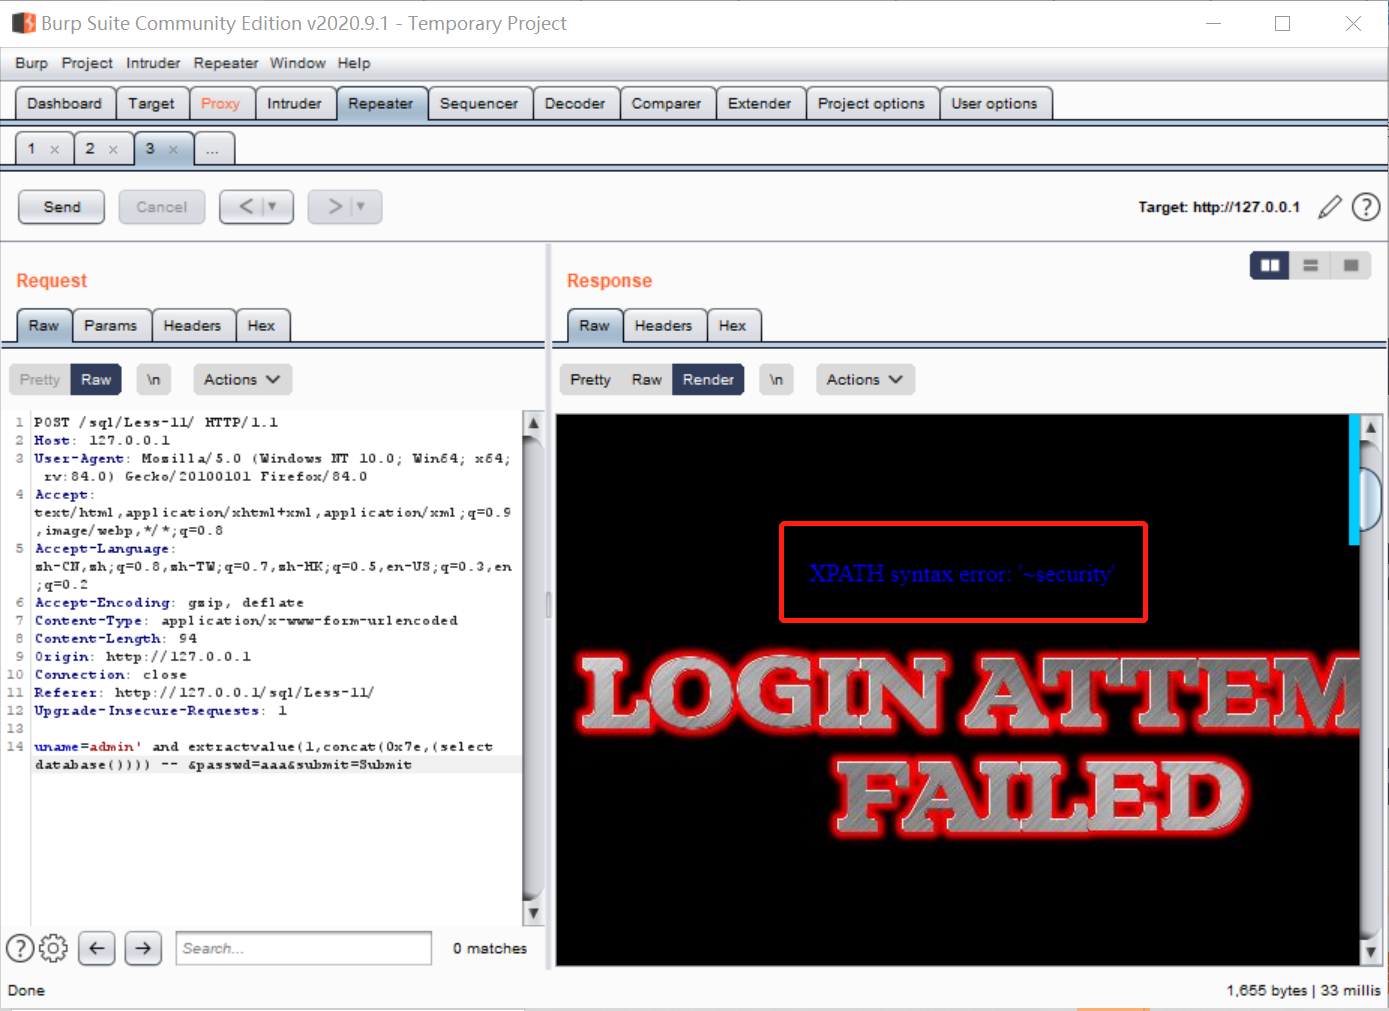
Task: Open the Burp menu
Action: (x=31, y=63)
